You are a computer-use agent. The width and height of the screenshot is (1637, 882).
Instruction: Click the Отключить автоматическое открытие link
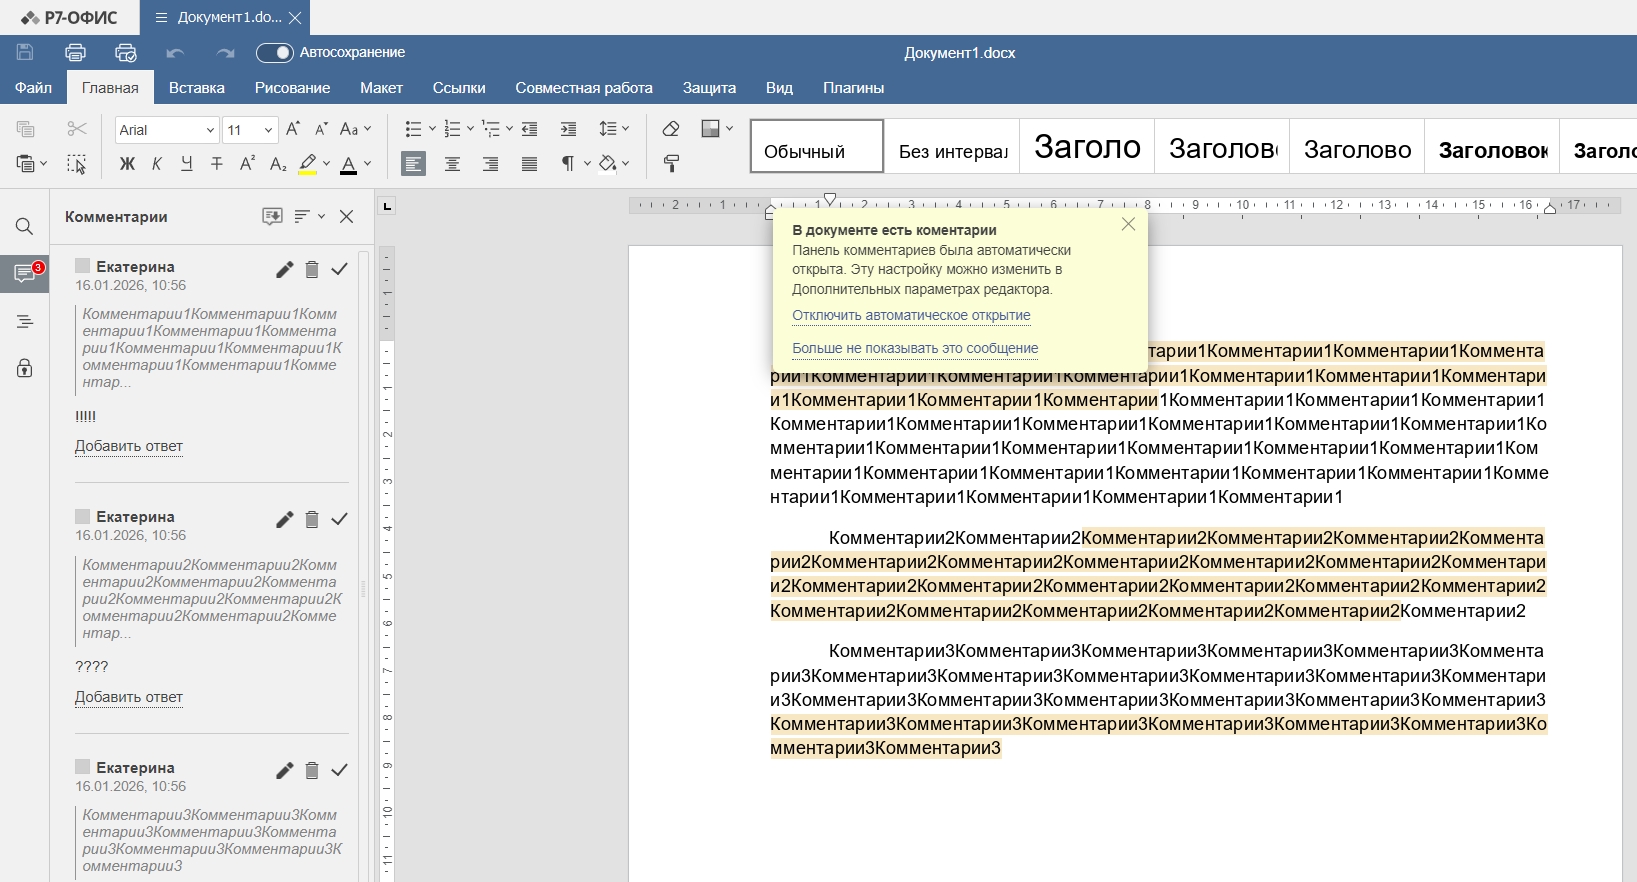coord(911,316)
